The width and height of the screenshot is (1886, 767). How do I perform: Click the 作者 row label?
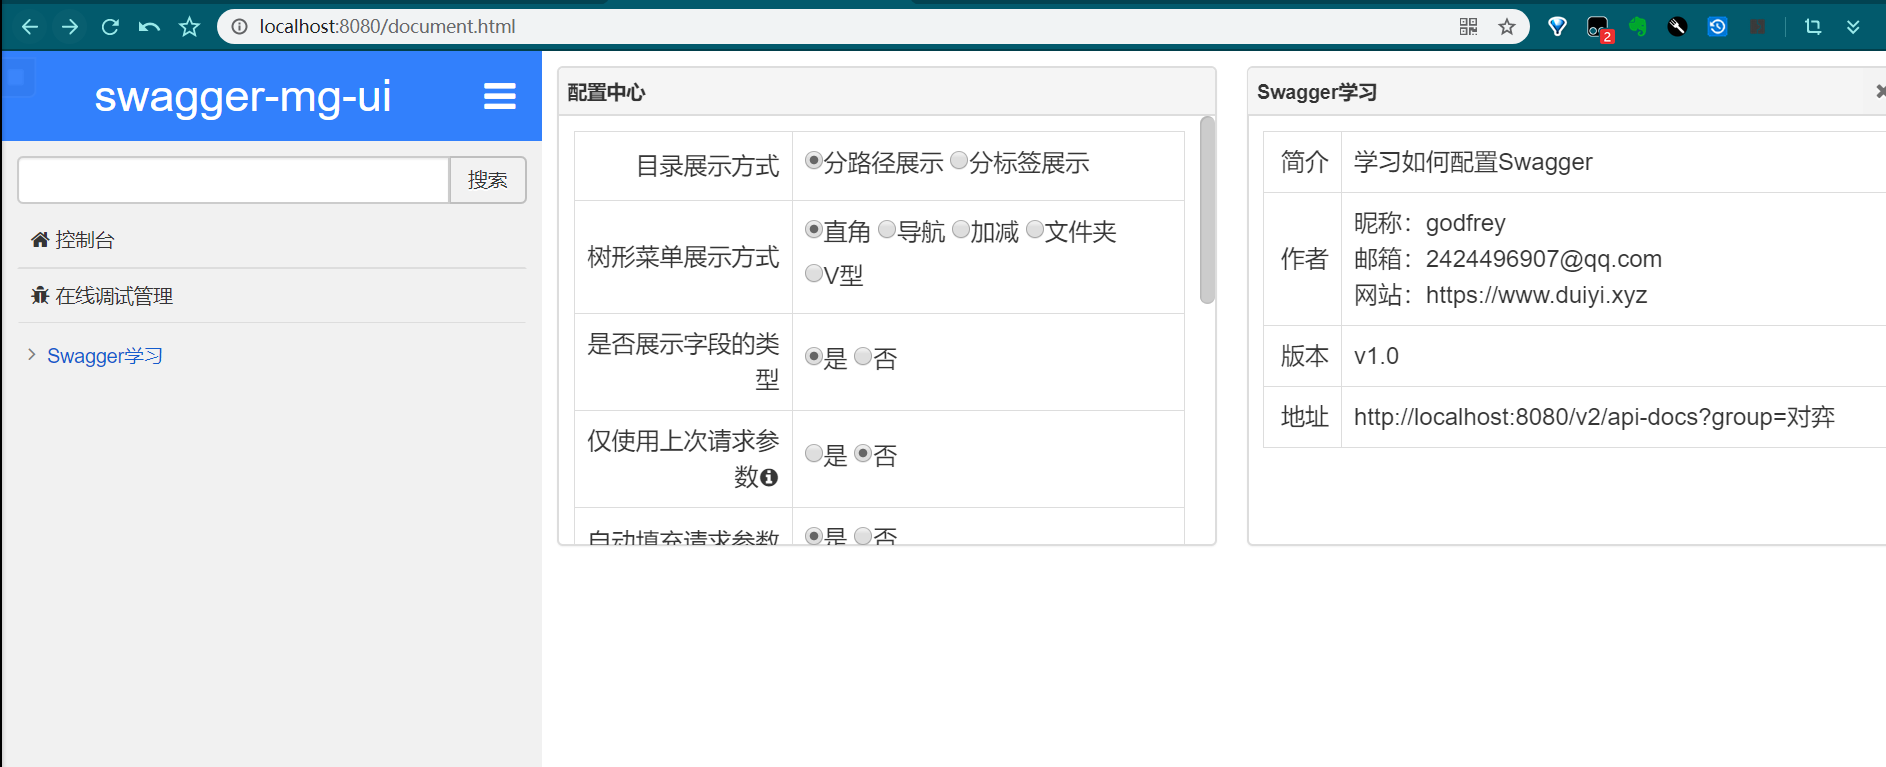1305,259
